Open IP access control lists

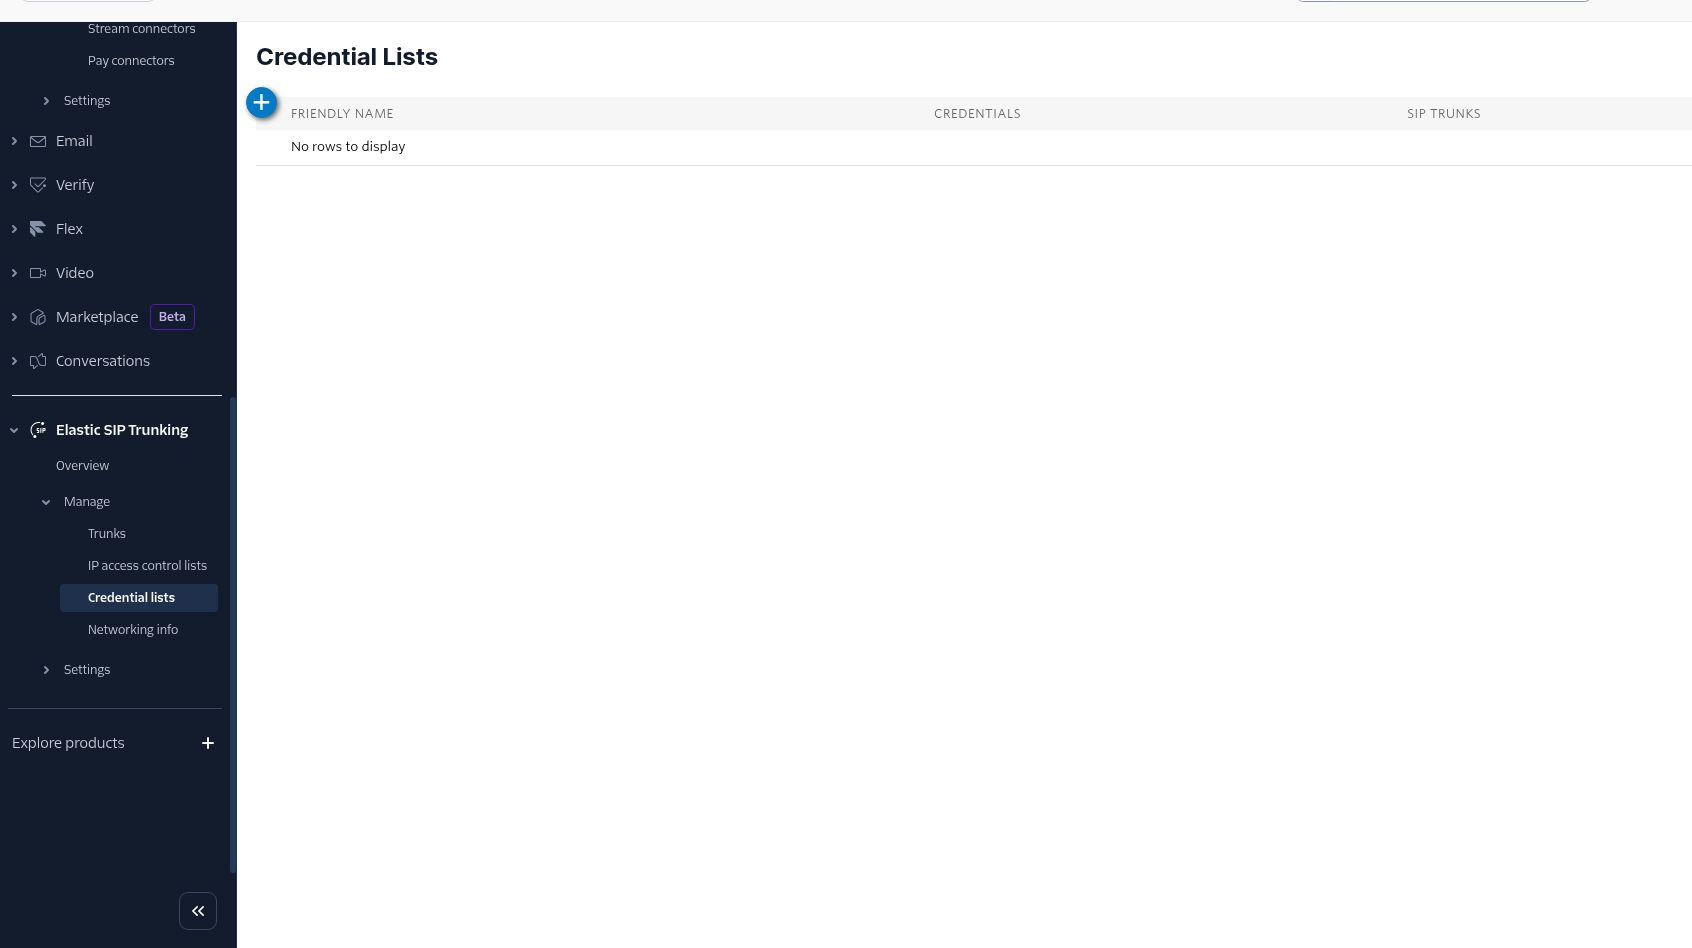pos(147,566)
